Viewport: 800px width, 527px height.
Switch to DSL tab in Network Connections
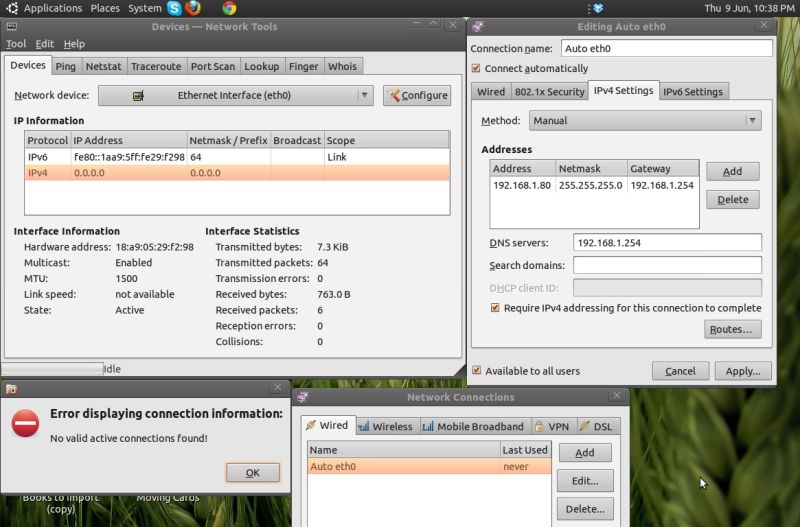[597, 426]
